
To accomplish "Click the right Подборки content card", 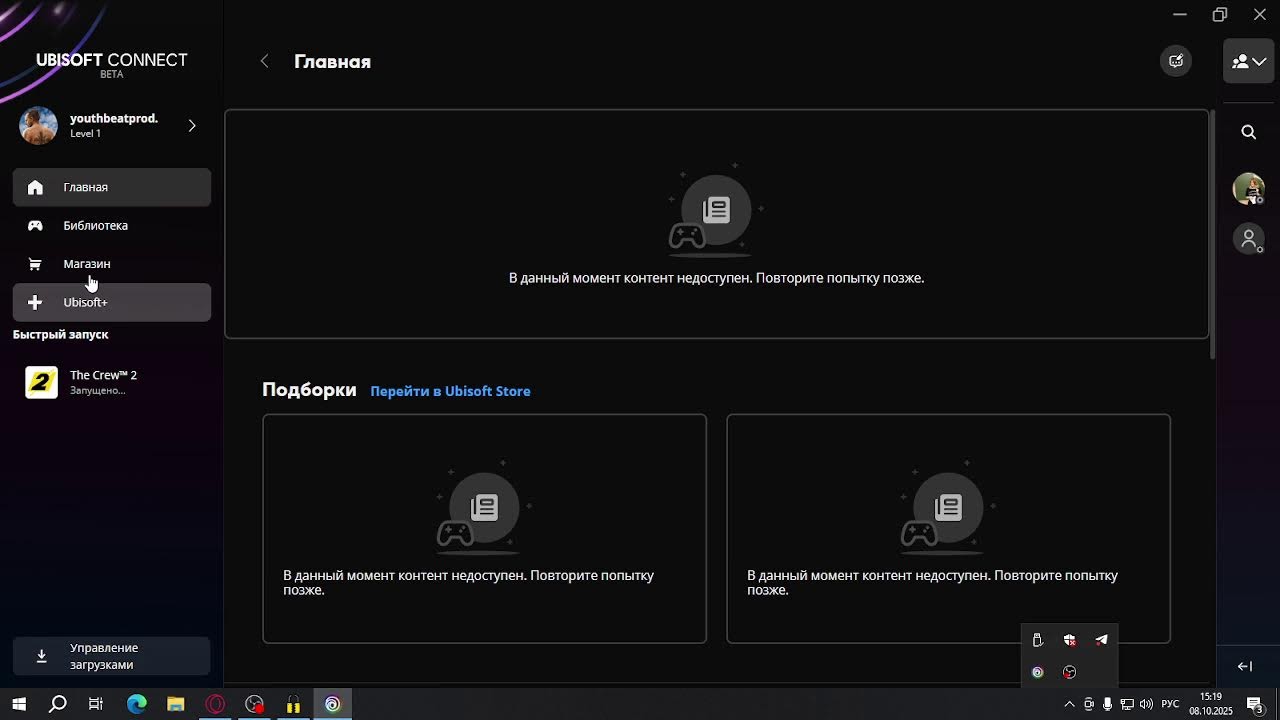I will point(948,528).
